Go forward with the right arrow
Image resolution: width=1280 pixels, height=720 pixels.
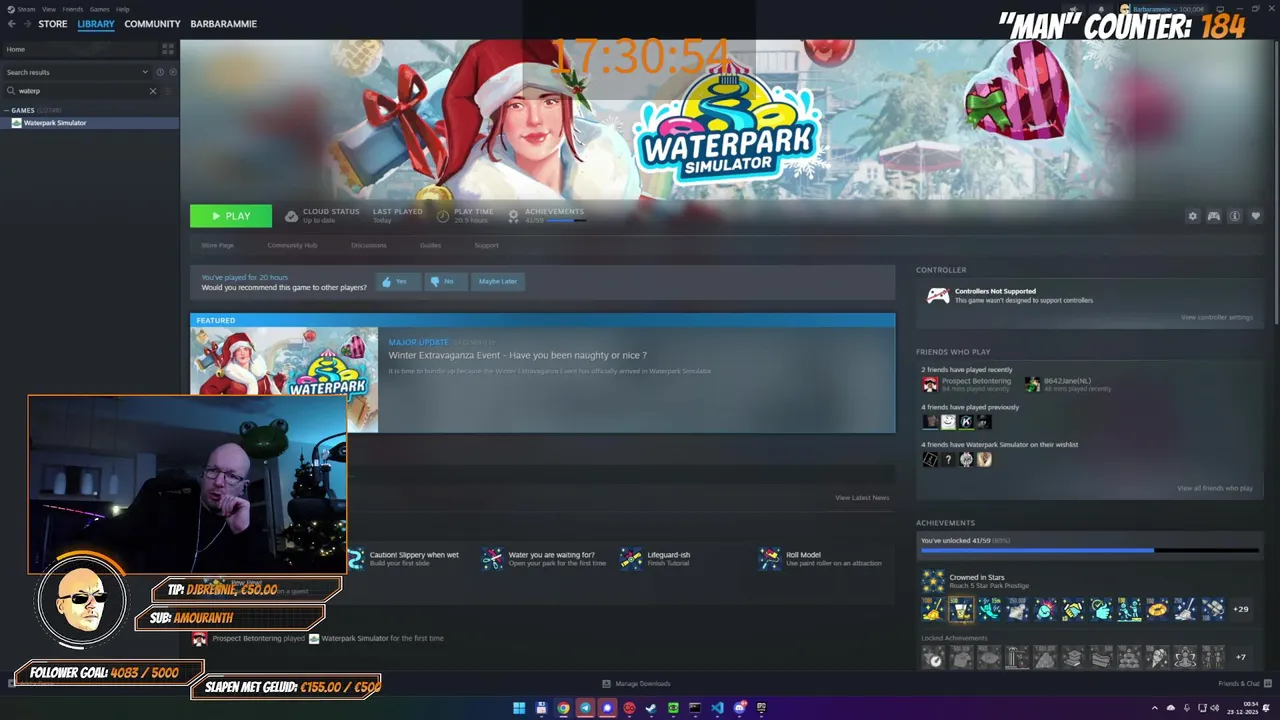(27, 24)
